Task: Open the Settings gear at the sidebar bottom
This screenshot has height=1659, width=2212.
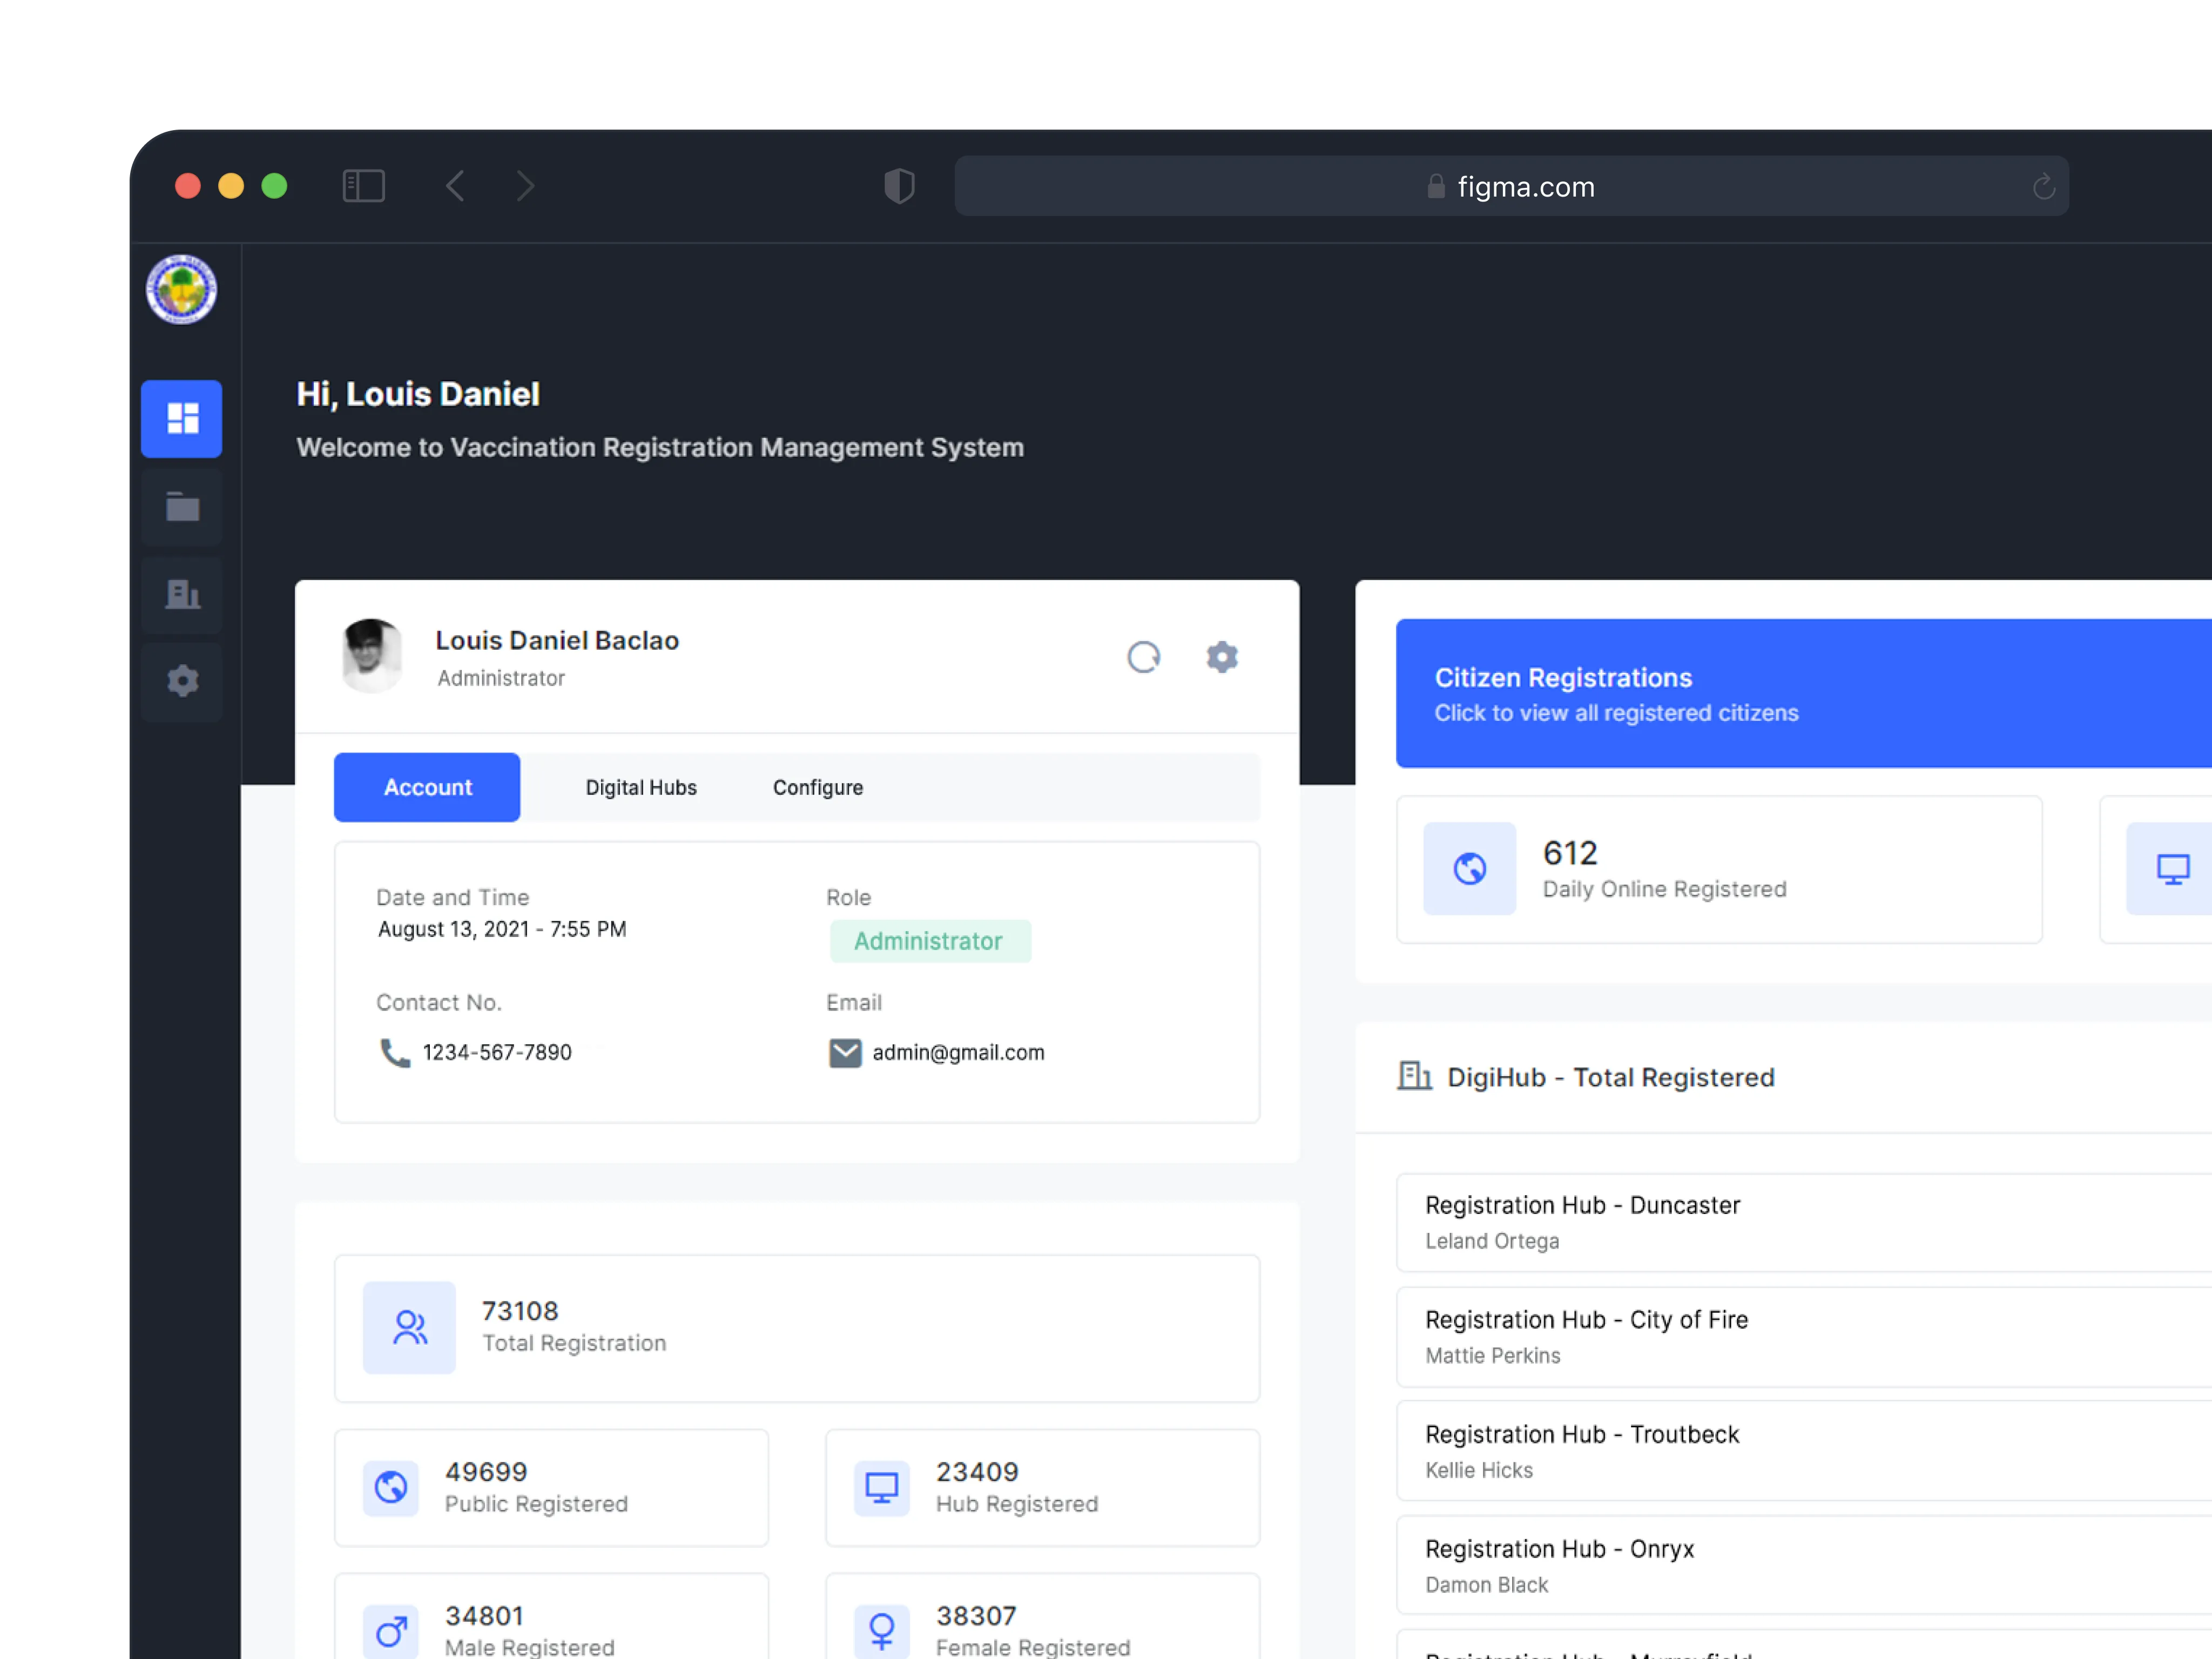Action: point(181,681)
